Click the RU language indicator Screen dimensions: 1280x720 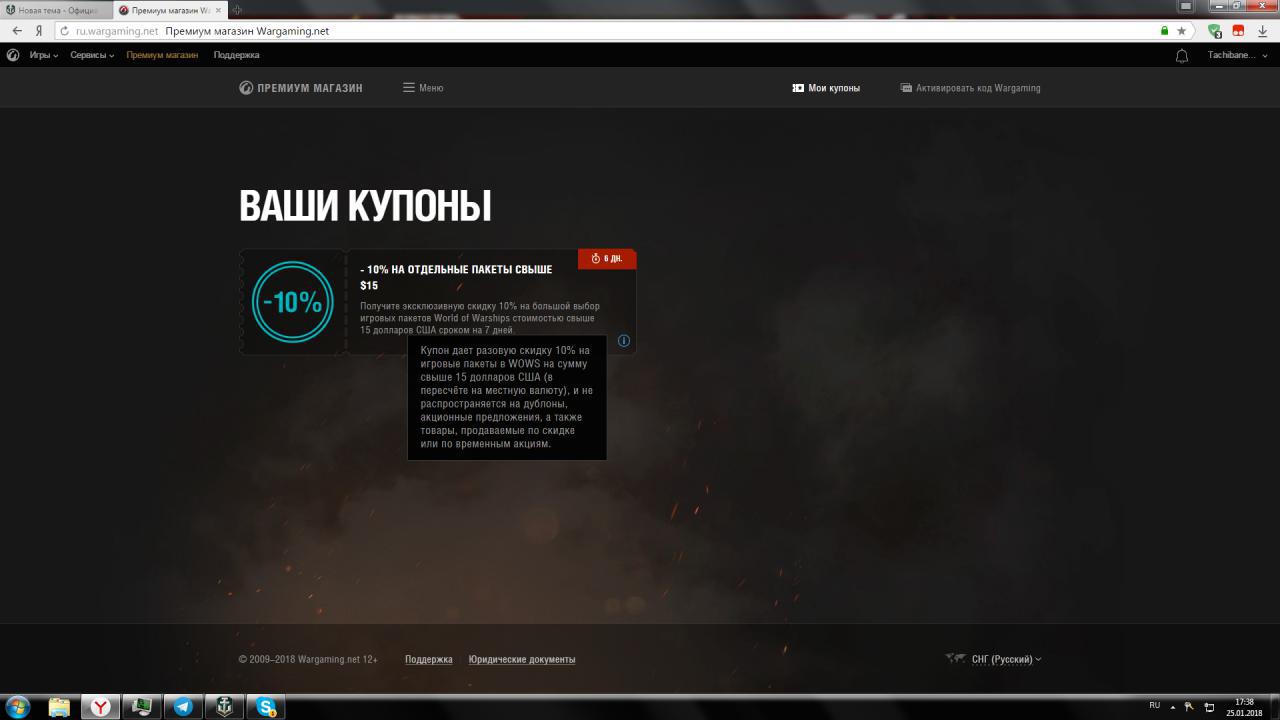pos(1155,705)
